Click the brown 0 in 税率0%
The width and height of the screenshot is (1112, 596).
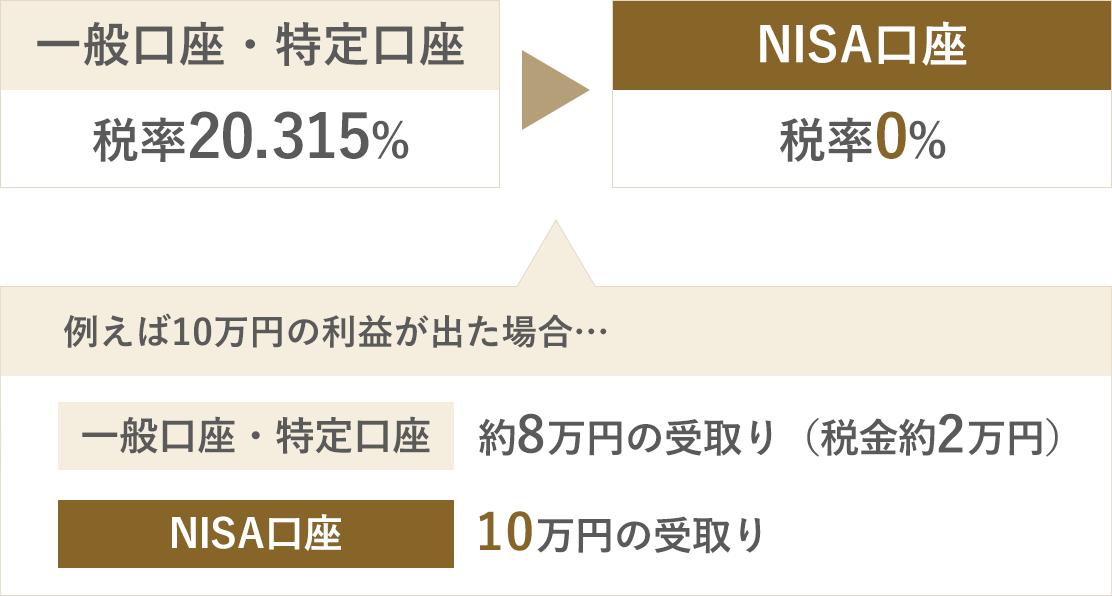889,142
